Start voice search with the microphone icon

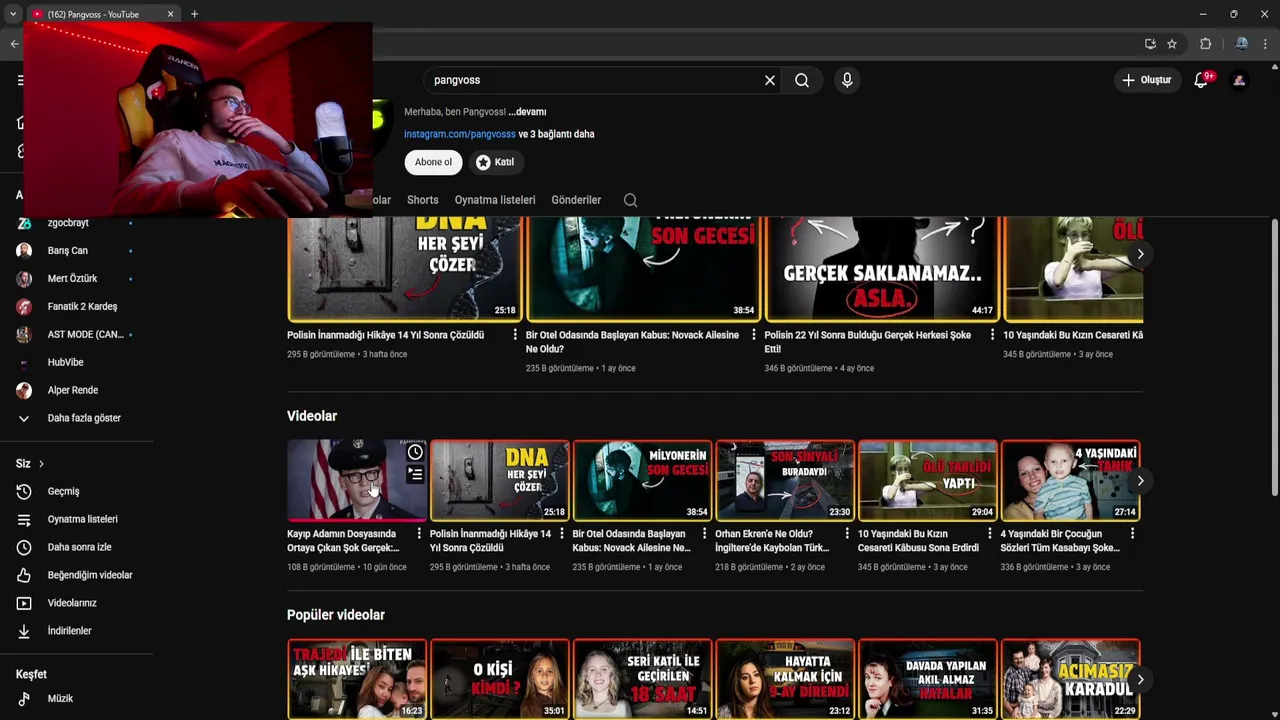pyautogui.click(x=847, y=80)
